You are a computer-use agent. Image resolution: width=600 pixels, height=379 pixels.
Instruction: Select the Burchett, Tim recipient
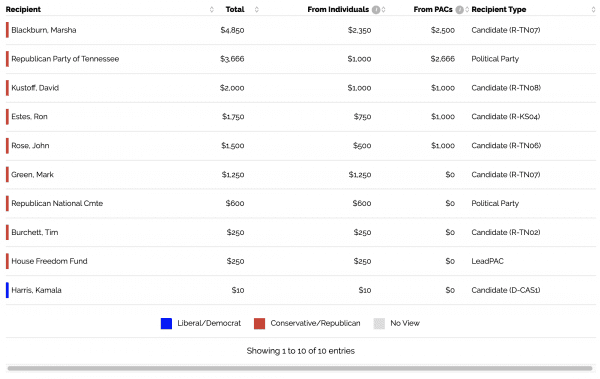click(x=35, y=233)
